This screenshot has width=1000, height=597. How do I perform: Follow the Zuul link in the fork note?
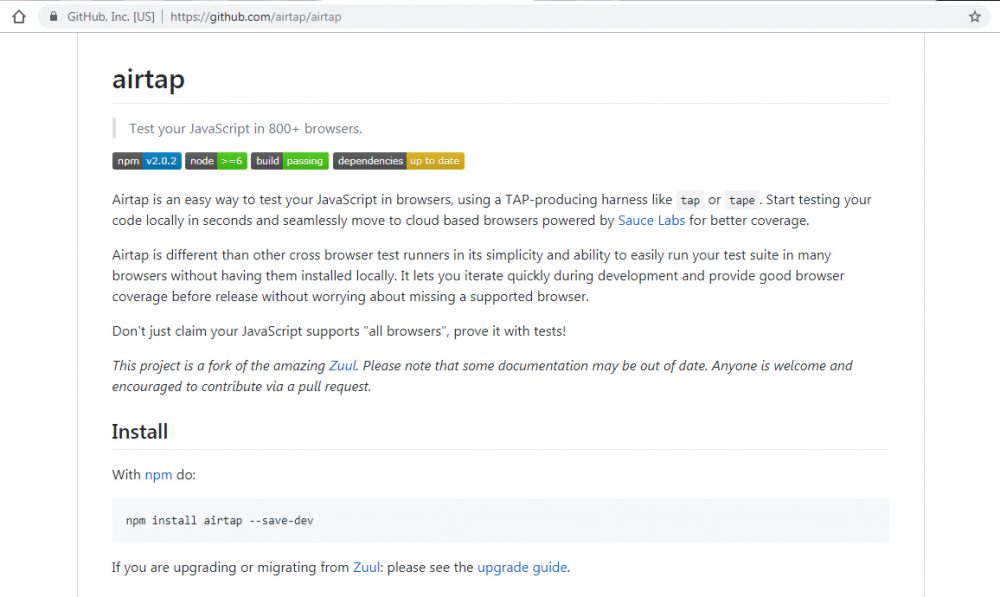click(x=342, y=366)
